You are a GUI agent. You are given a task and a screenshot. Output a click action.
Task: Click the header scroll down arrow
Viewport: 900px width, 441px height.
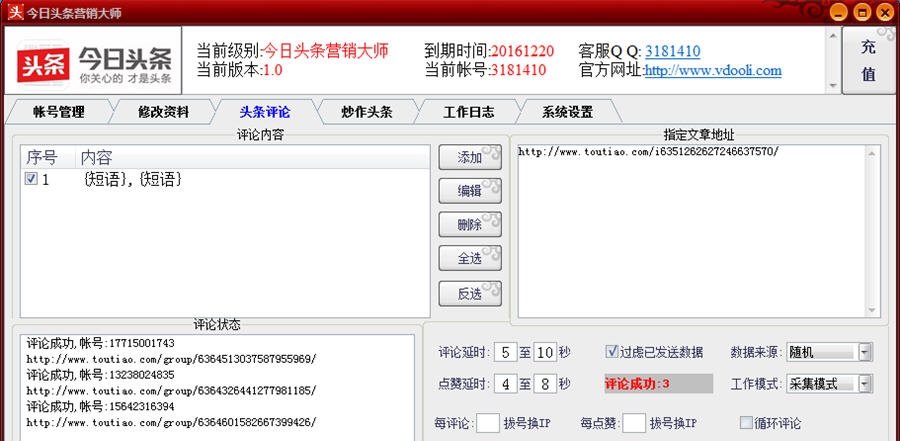pyautogui.click(x=833, y=85)
